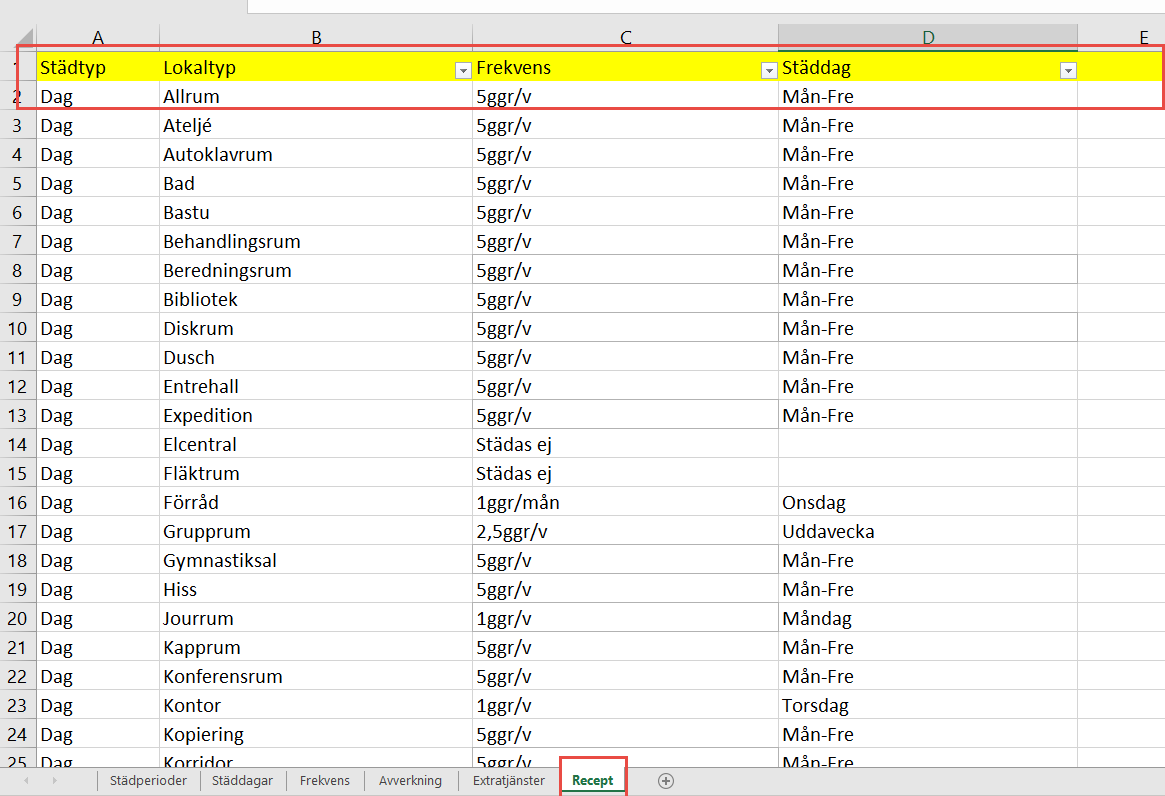Open the Städdagar sheet tab
The width and height of the screenshot is (1165, 796).
point(242,781)
